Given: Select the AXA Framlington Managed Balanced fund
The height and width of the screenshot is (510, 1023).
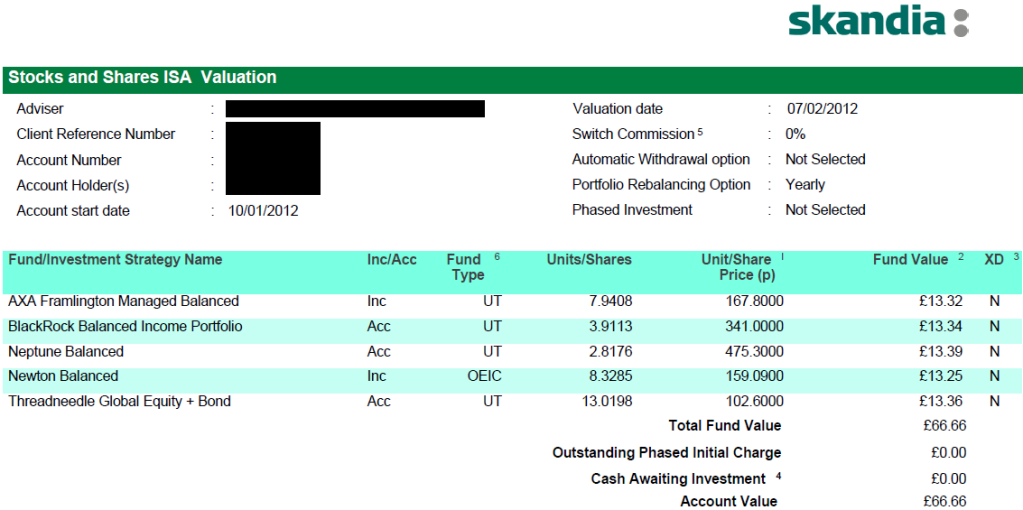Looking at the screenshot, I should pyautogui.click(x=123, y=301).
